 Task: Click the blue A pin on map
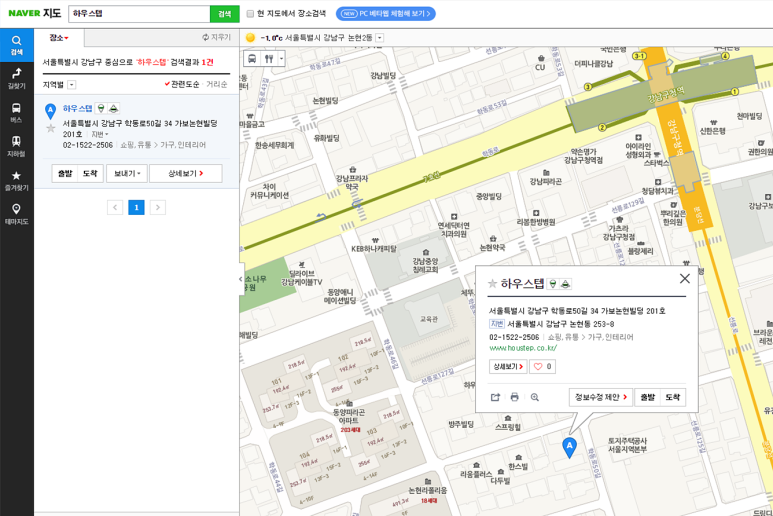[569, 447]
